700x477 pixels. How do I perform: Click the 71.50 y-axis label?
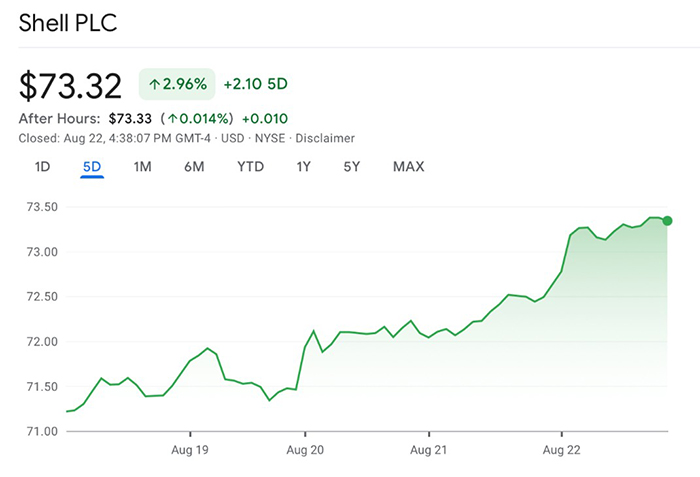[42, 386]
